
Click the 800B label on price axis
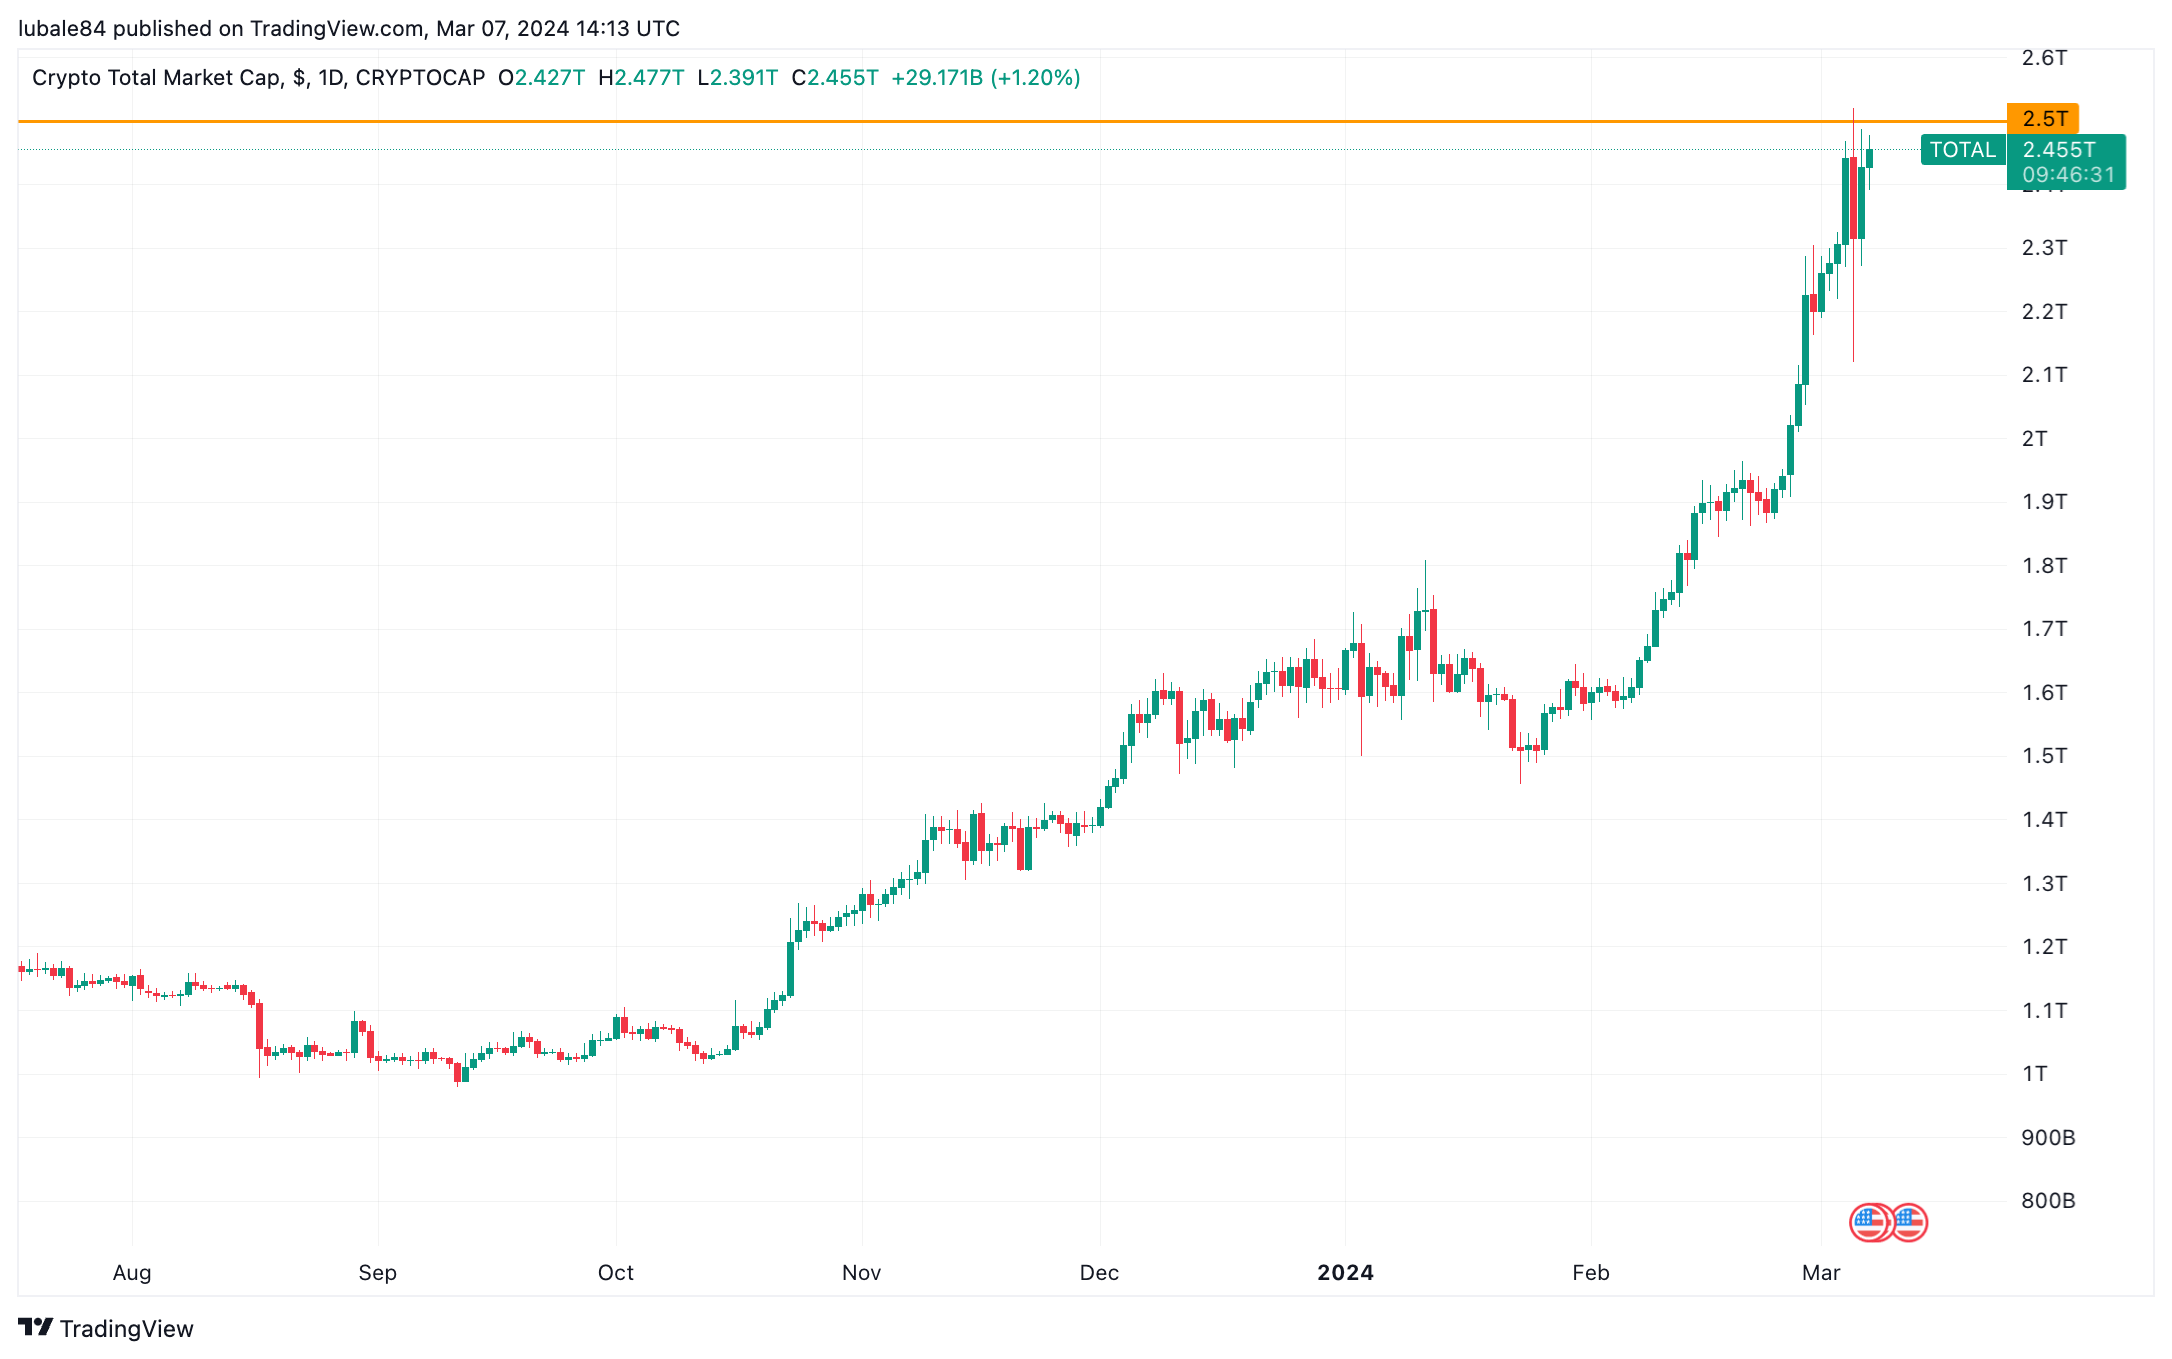click(2048, 1200)
